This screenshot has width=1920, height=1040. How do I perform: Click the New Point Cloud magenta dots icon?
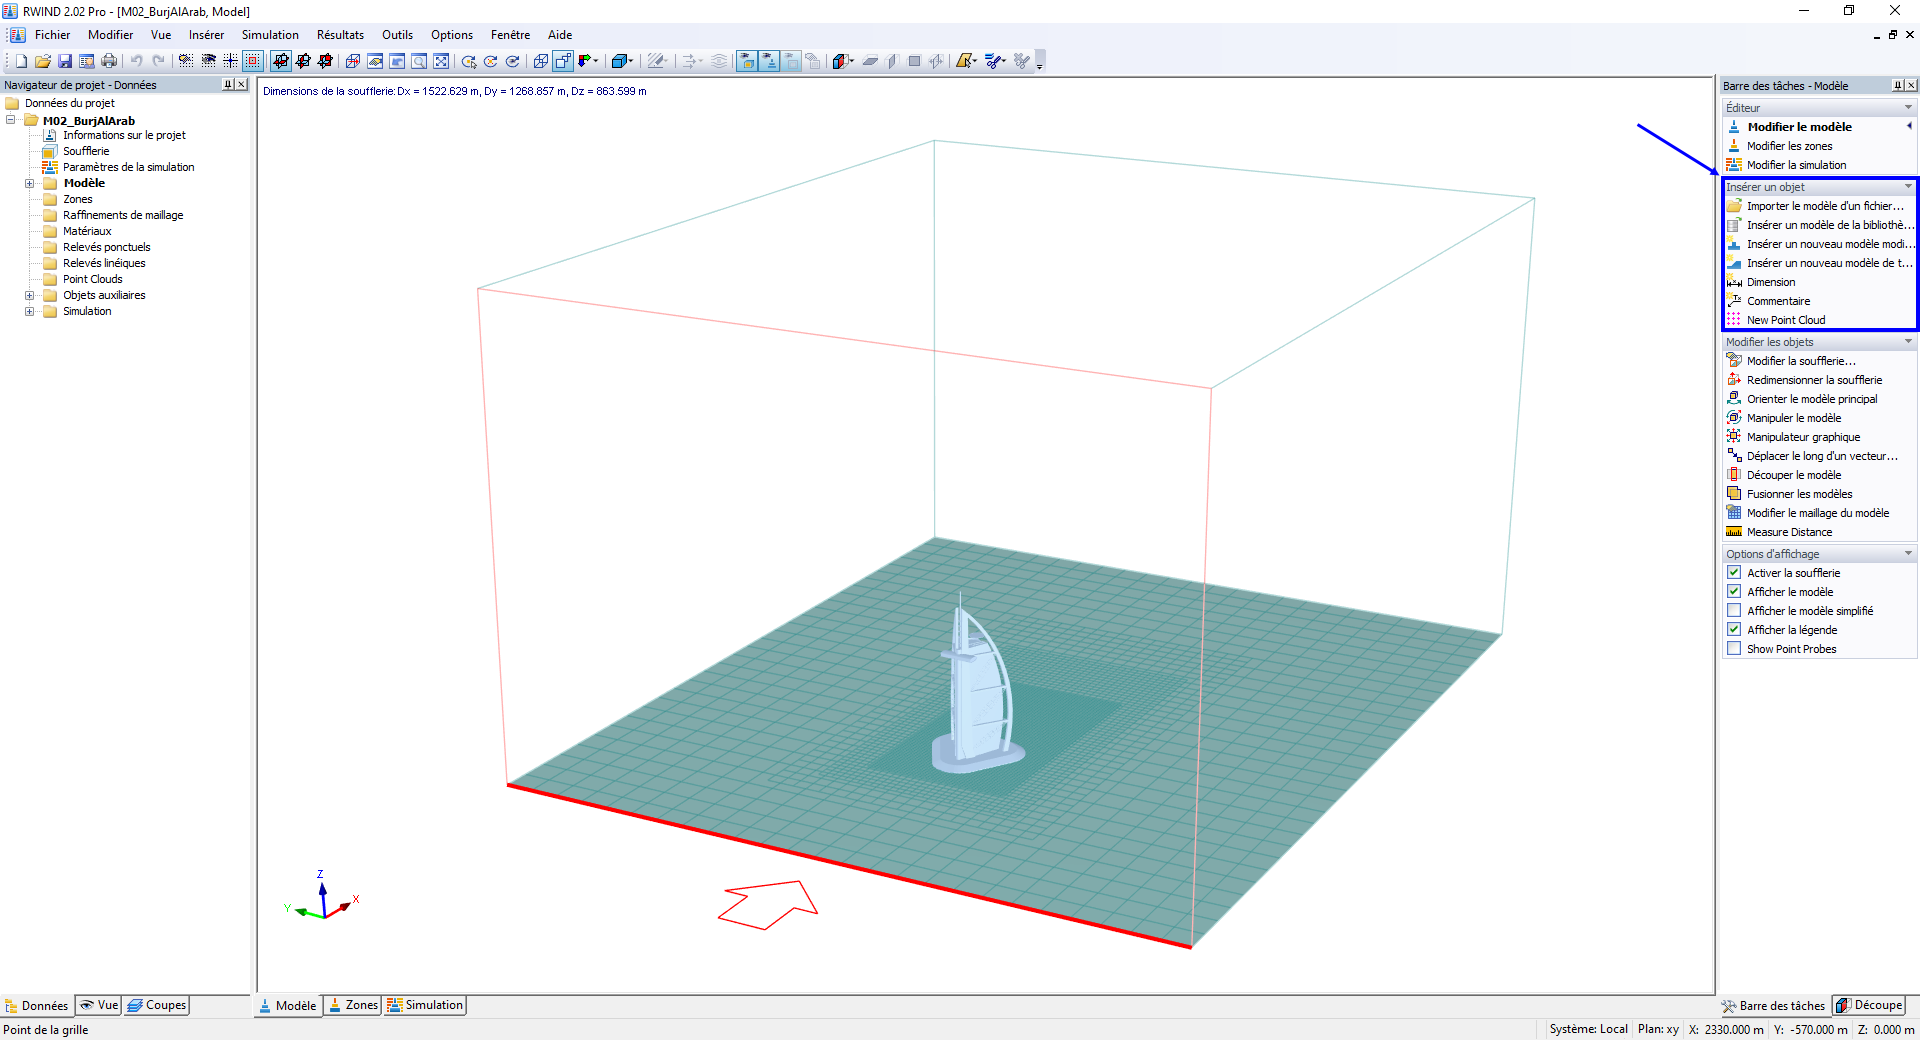click(1734, 320)
